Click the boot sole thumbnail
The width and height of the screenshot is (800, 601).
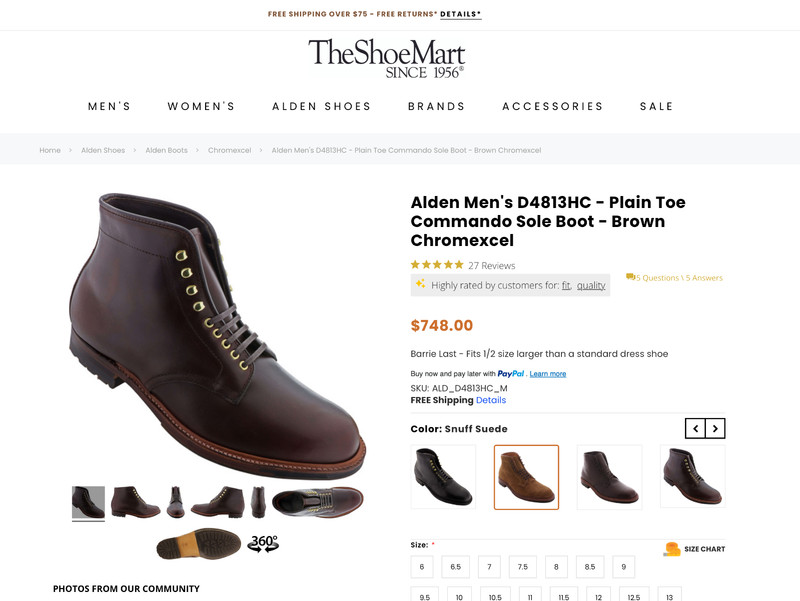tap(199, 546)
